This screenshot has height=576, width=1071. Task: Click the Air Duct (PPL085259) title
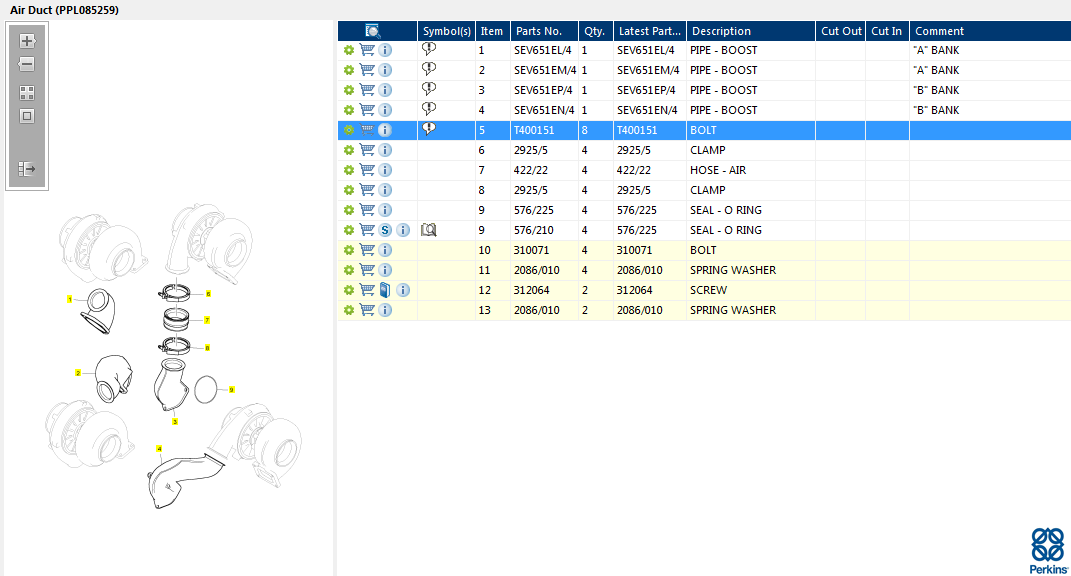point(64,10)
